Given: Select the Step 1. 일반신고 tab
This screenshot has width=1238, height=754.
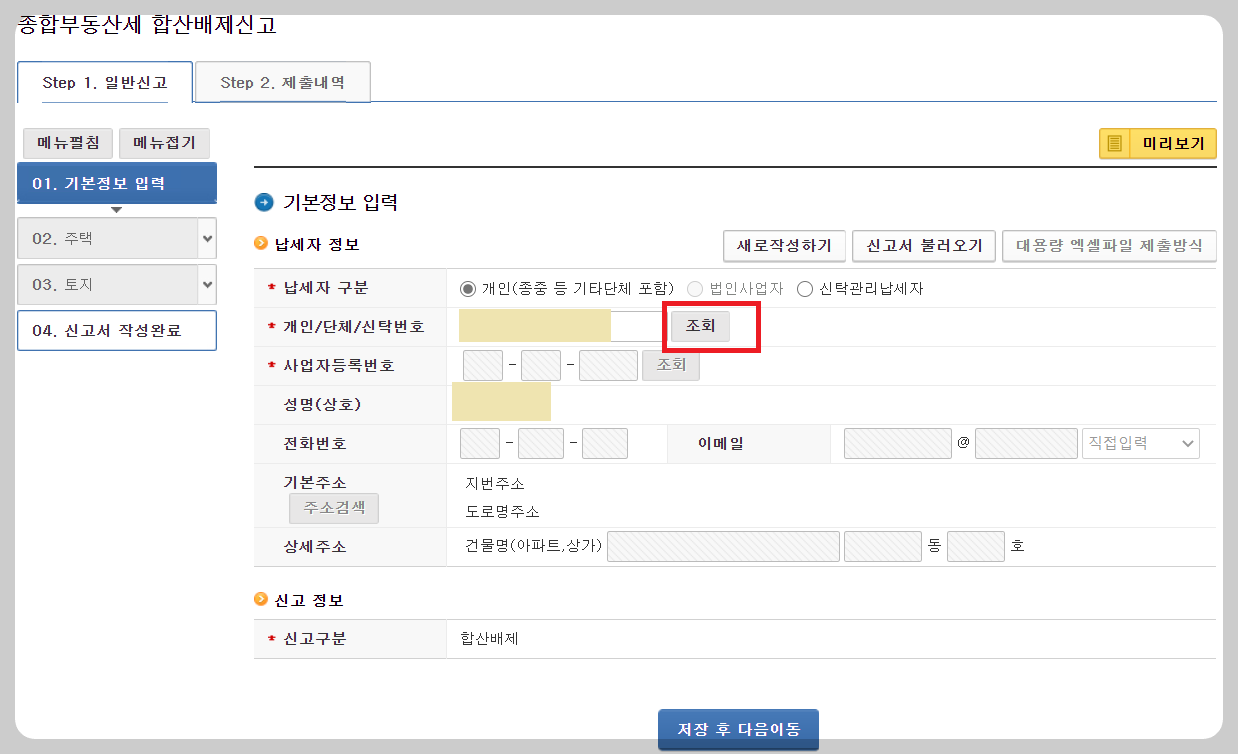Looking at the screenshot, I should 104,82.
